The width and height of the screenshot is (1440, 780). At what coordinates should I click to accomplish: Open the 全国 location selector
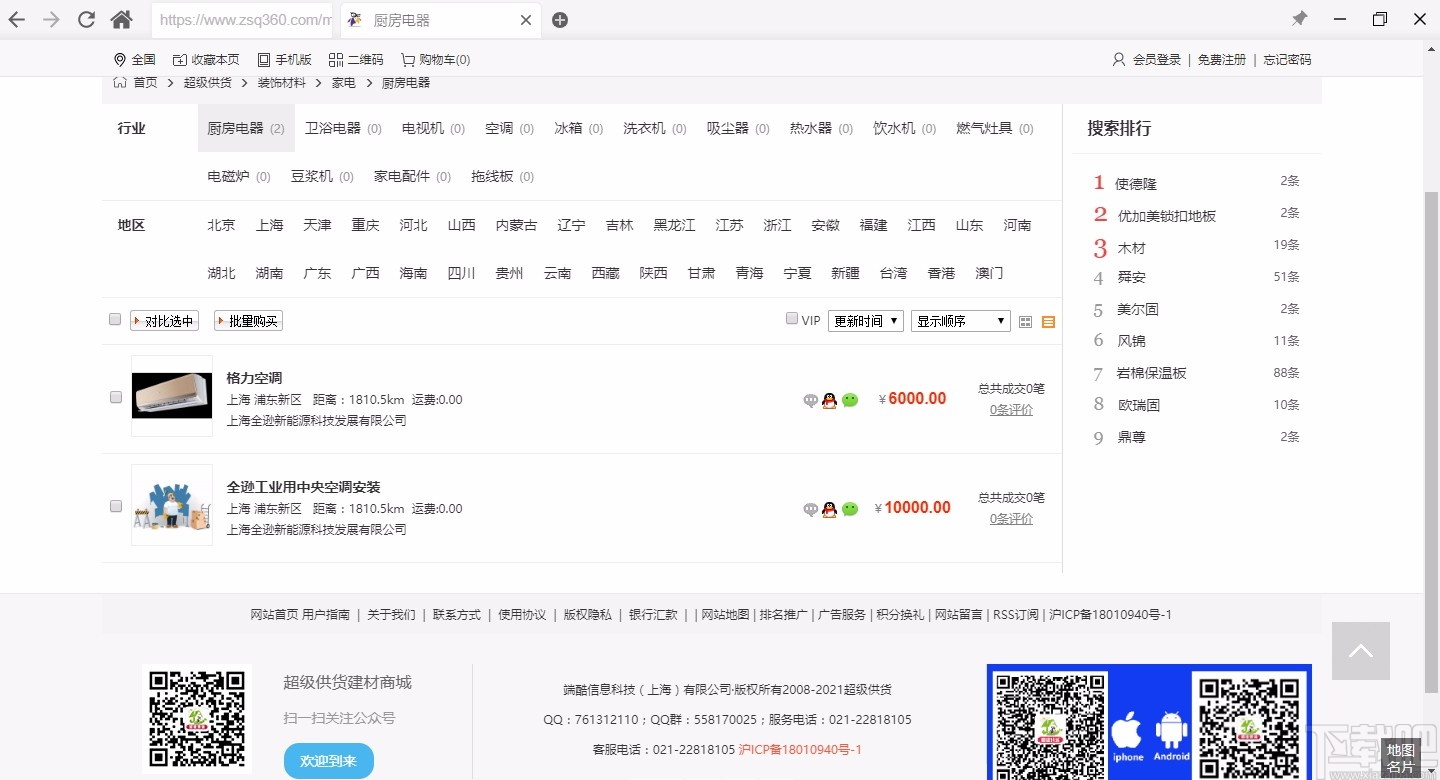click(134, 59)
